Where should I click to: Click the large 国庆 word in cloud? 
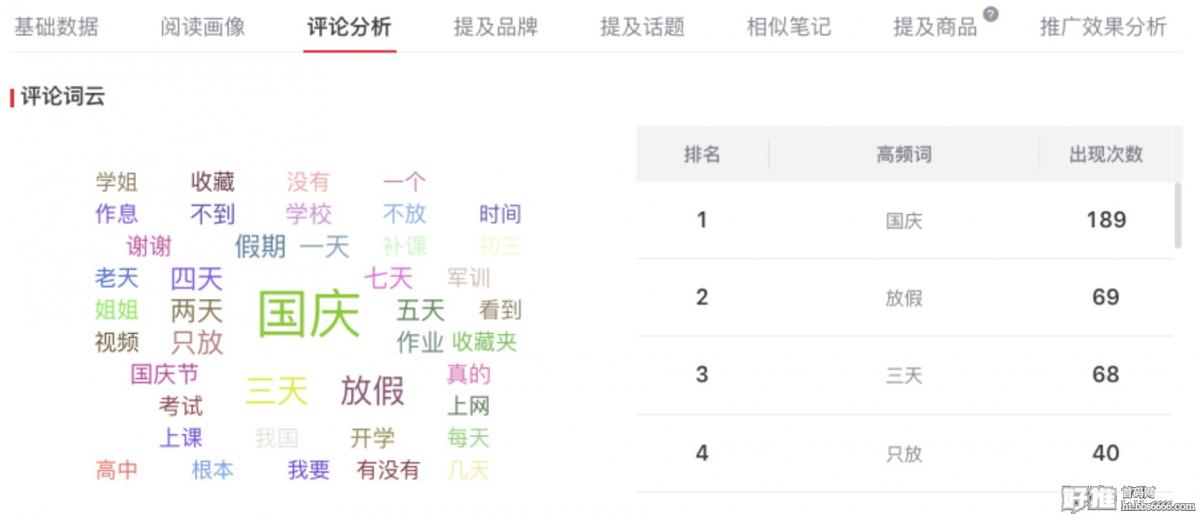309,314
